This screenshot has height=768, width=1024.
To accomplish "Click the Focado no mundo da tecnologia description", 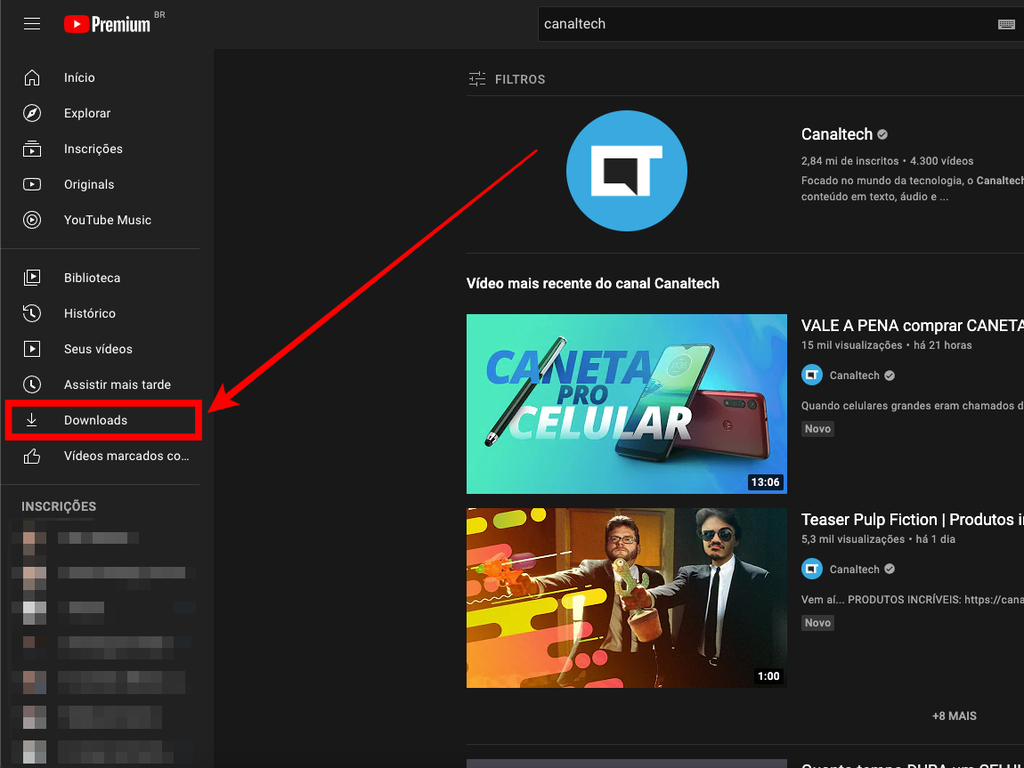I will point(912,188).
